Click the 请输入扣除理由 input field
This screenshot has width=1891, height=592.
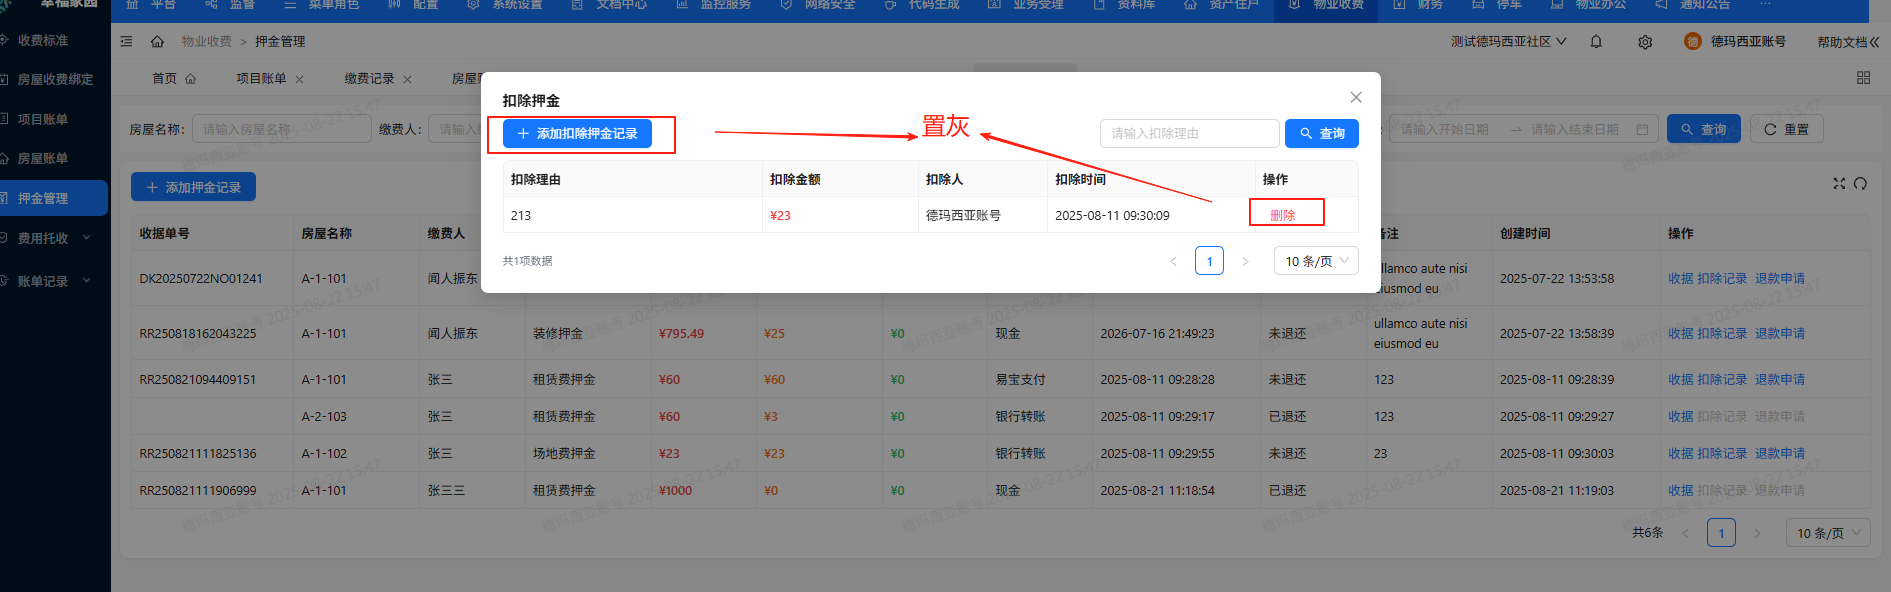click(1188, 134)
